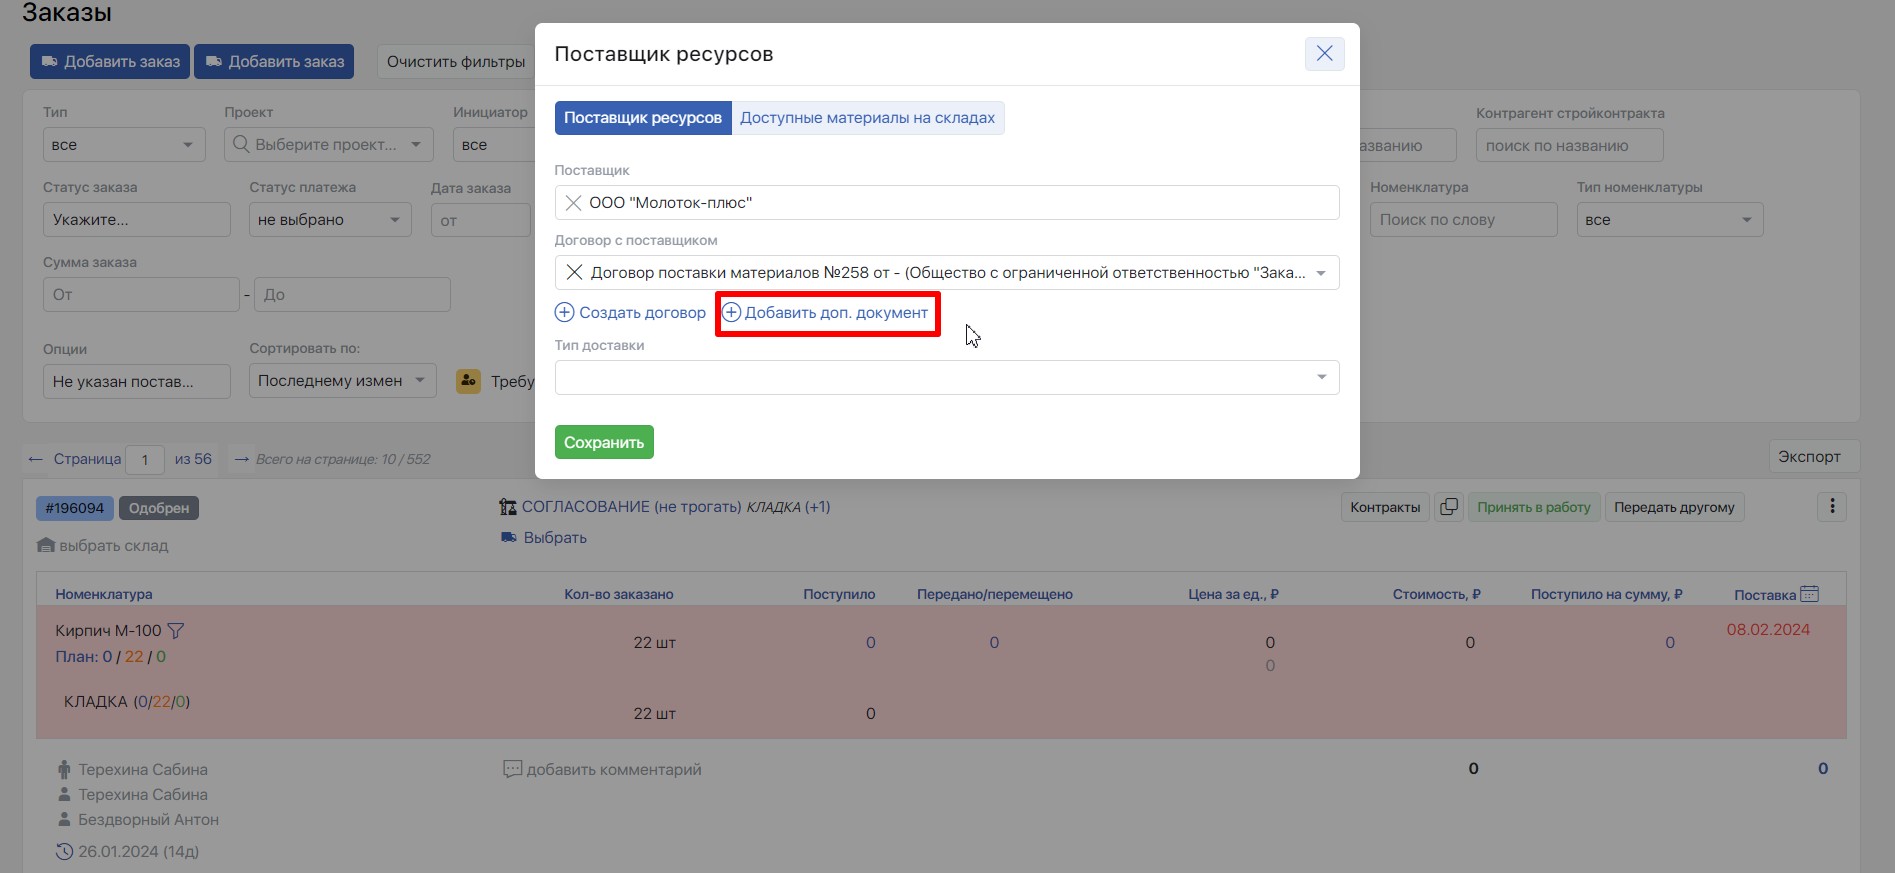
Task: Click the Экспорт button
Action: 1809,456
